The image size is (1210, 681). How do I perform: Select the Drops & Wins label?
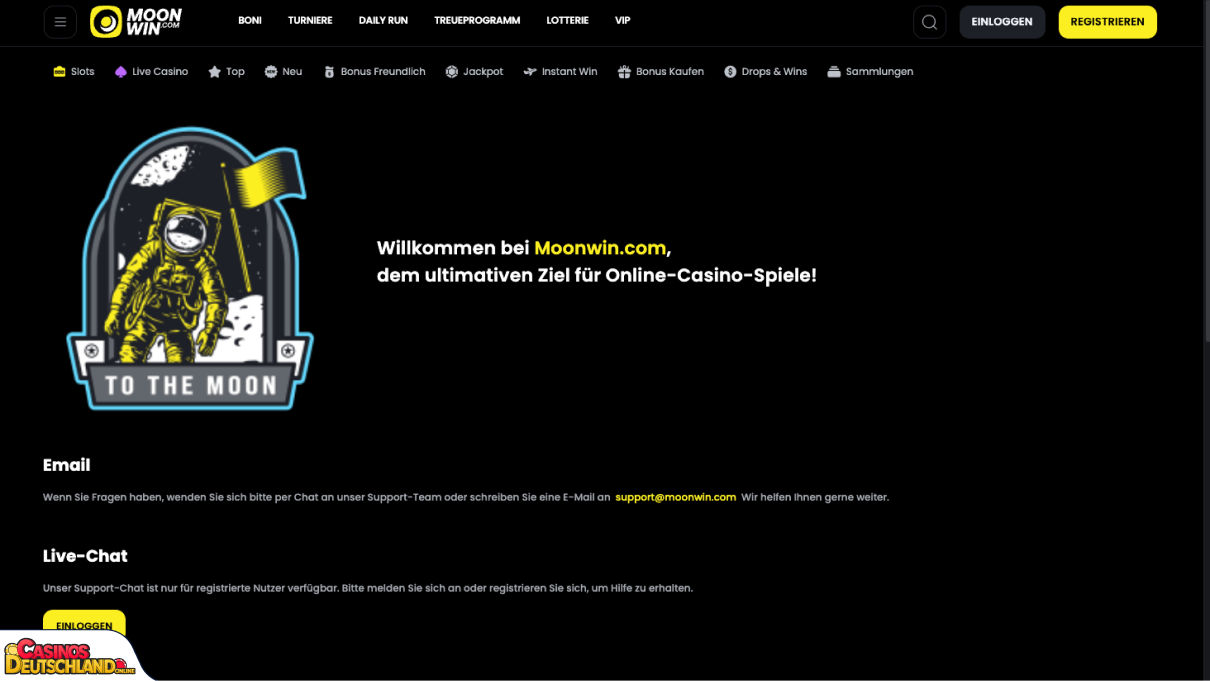click(774, 72)
